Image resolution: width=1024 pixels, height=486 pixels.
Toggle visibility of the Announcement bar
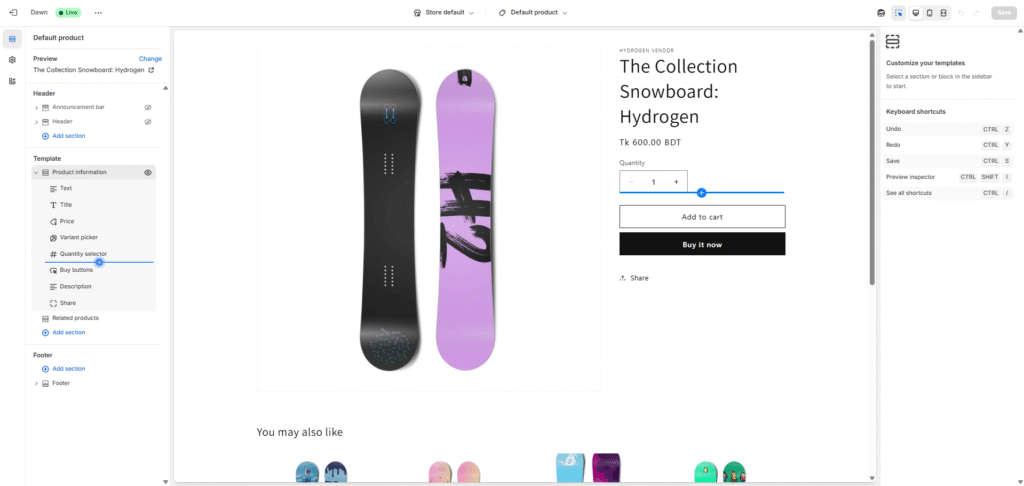pyautogui.click(x=147, y=106)
